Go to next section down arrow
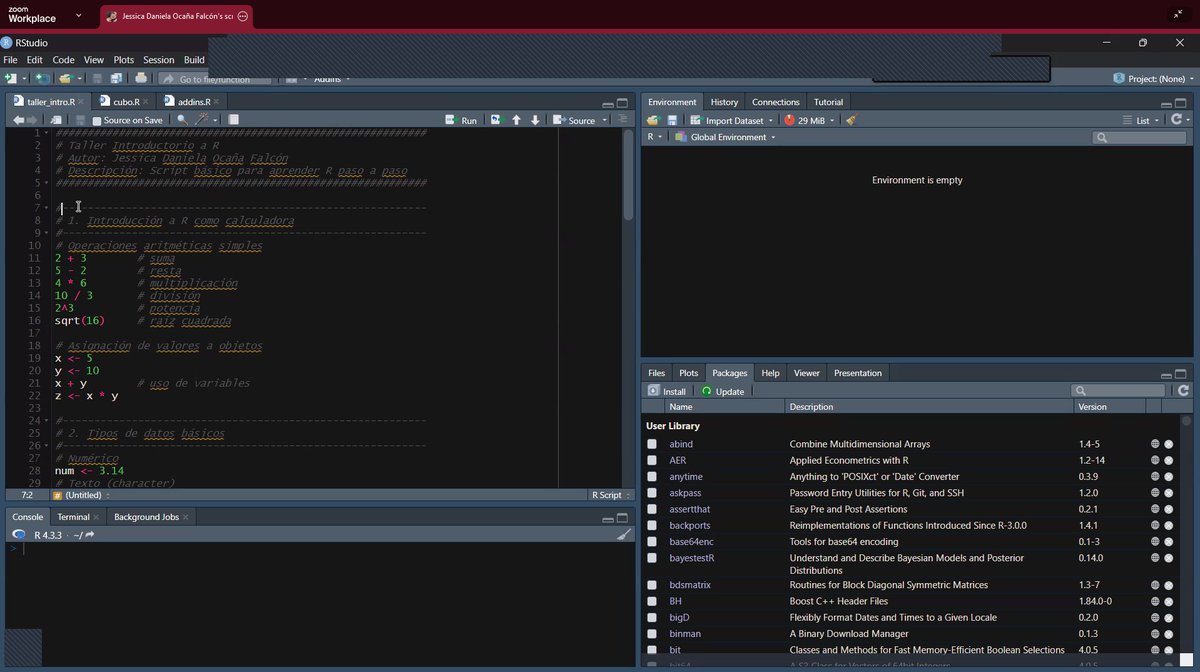The height and width of the screenshot is (672, 1200). click(x=535, y=120)
